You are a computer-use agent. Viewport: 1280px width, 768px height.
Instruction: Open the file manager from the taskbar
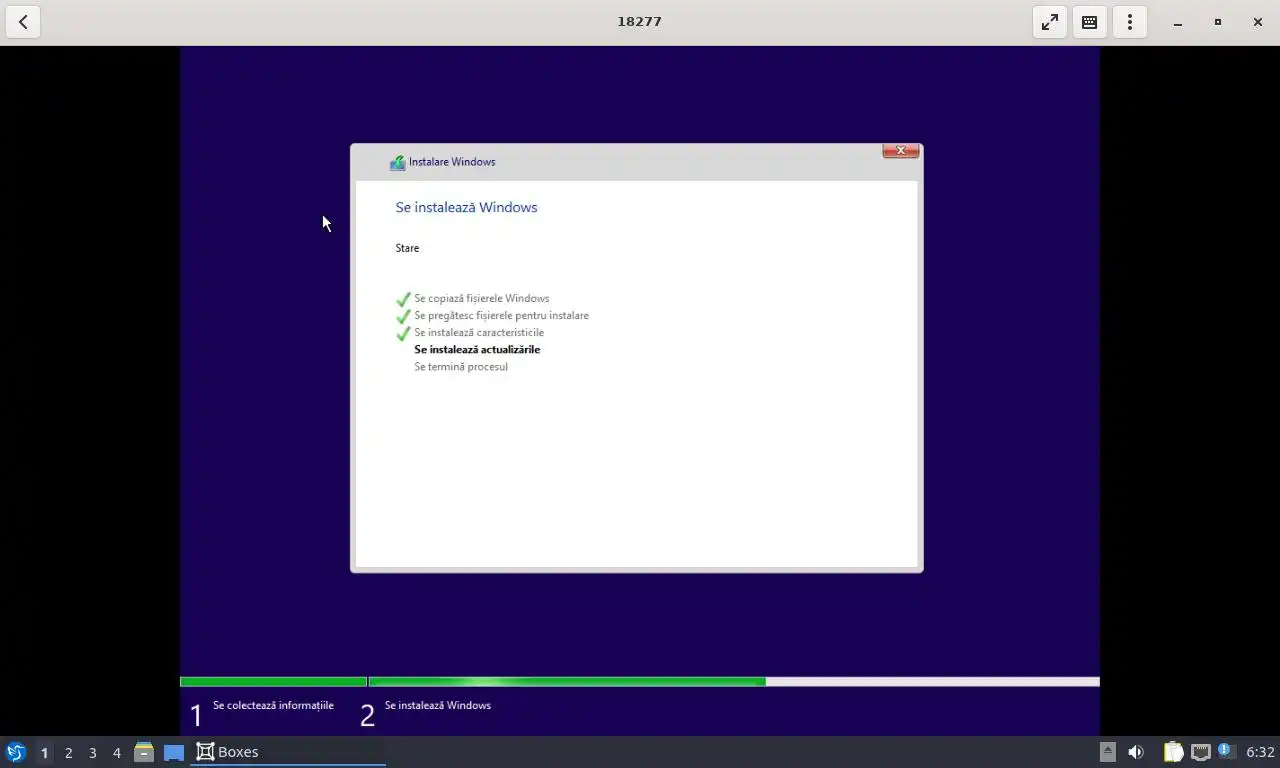144,752
